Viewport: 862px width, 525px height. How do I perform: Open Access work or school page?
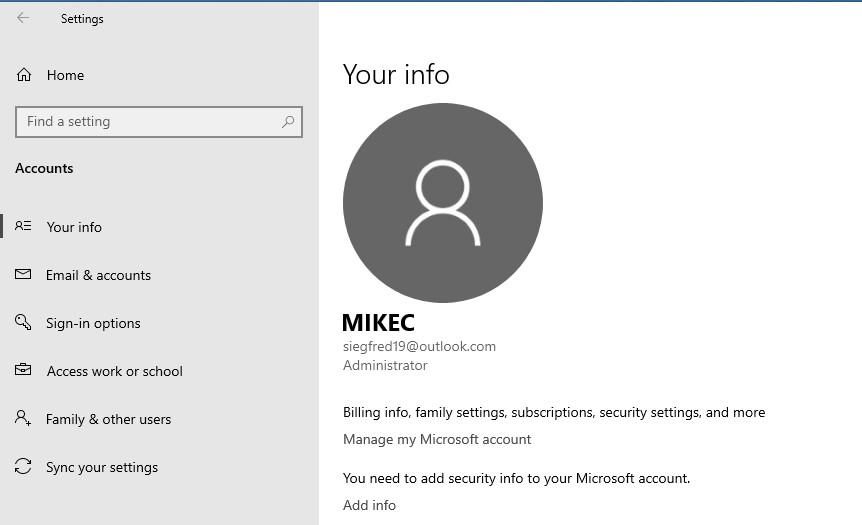(x=115, y=372)
